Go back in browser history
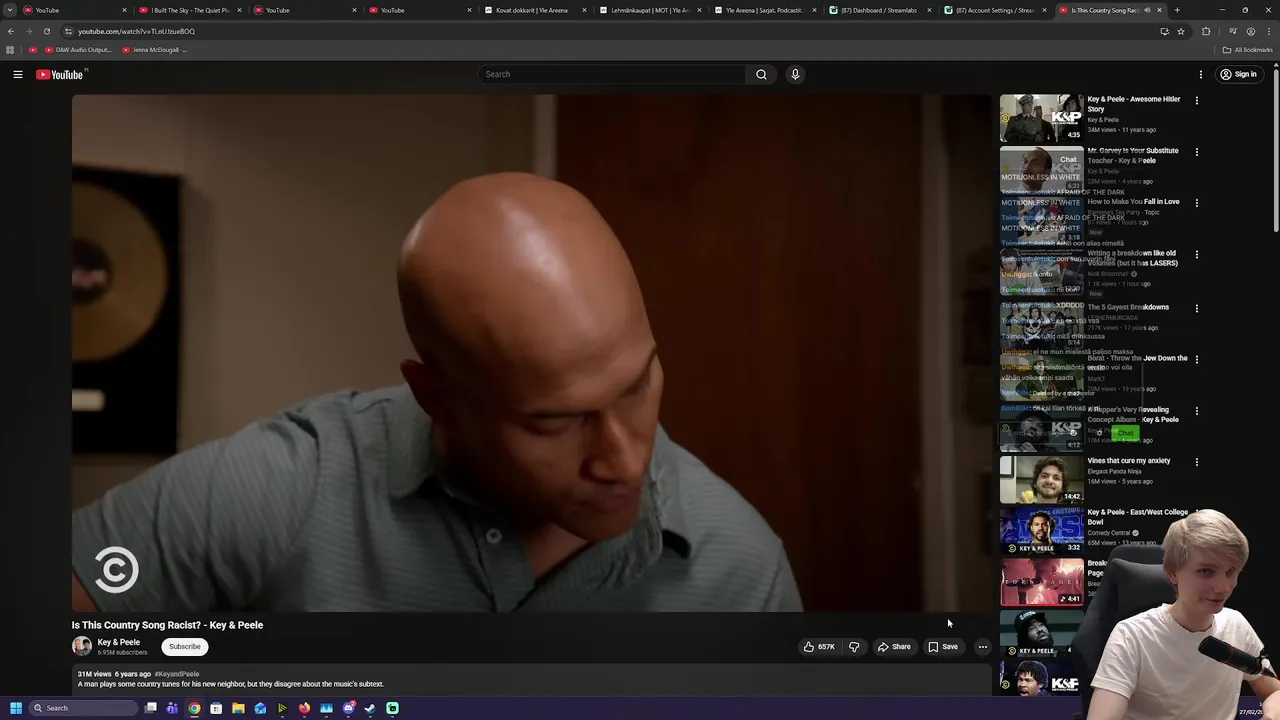The image size is (1280, 720). [x=11, y=31]
